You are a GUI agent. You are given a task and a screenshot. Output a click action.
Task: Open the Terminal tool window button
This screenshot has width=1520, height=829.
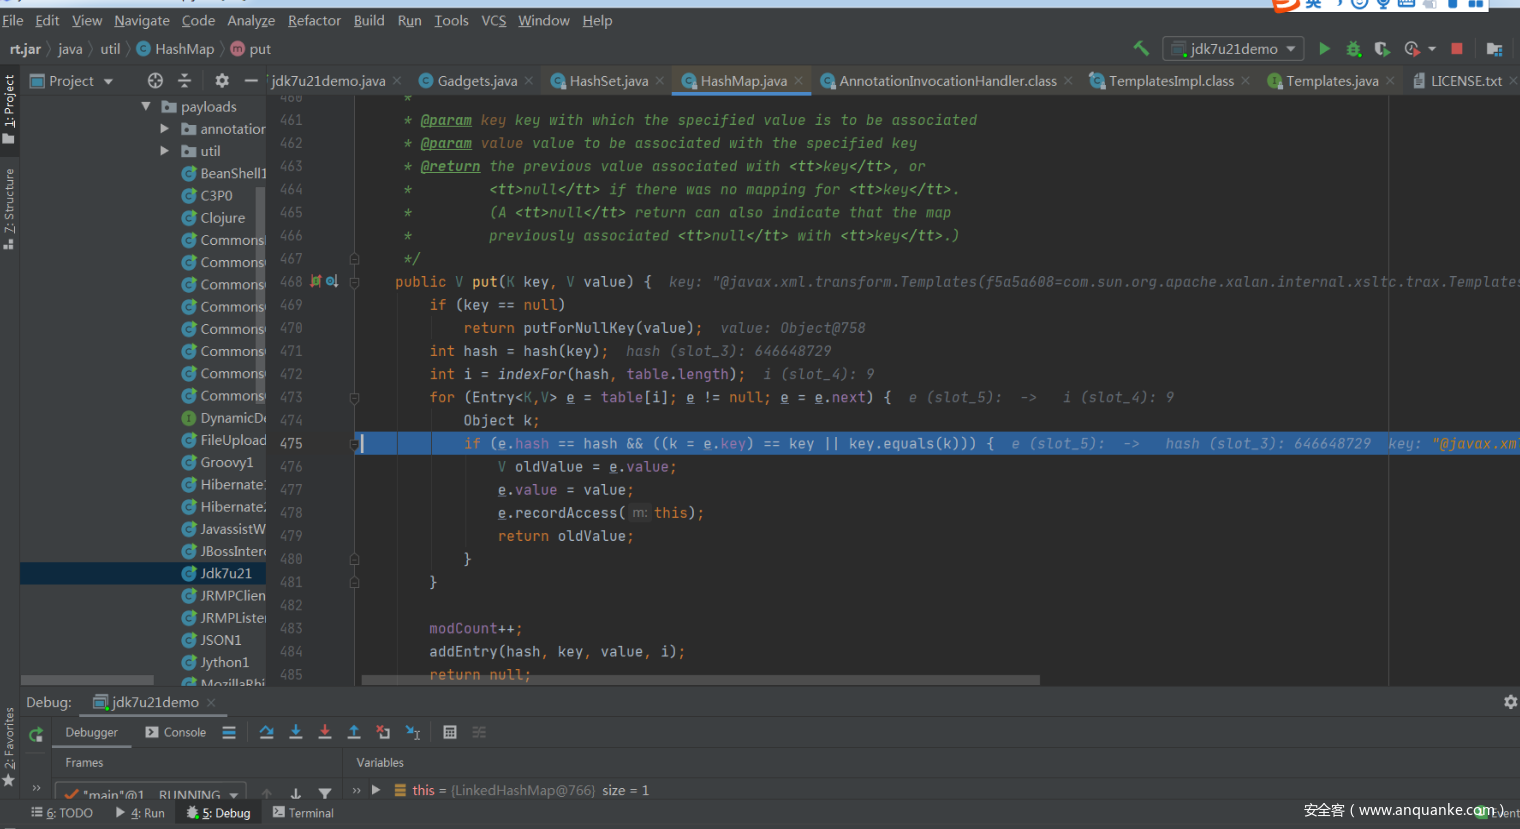coord(303,813)
